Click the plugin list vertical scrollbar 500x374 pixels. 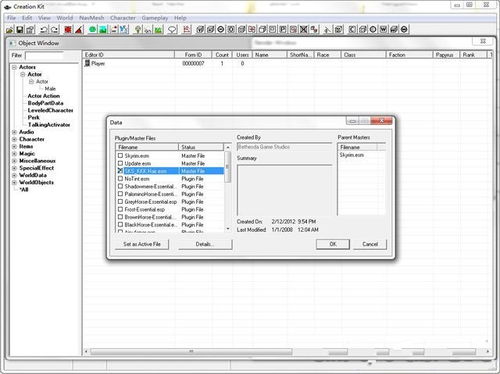(x=228, y=188)
